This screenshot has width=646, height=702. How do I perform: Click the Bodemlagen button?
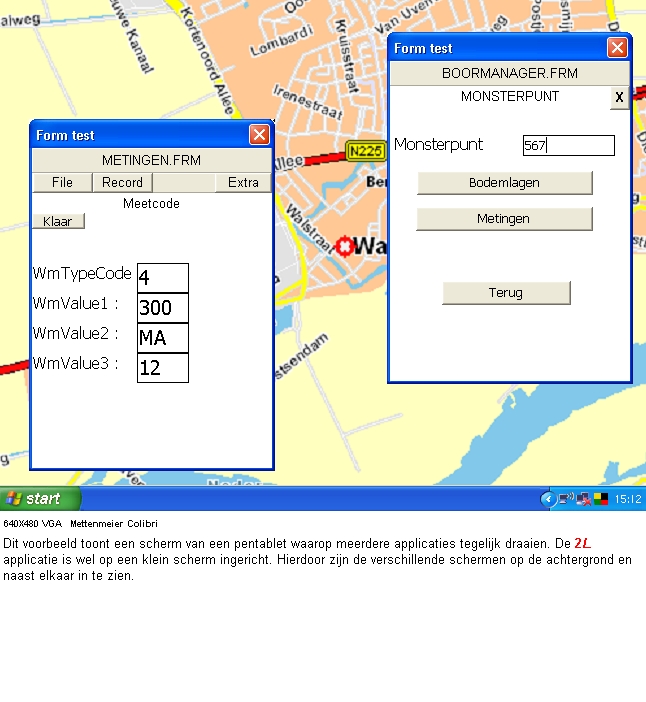click(x=504, y=183)
